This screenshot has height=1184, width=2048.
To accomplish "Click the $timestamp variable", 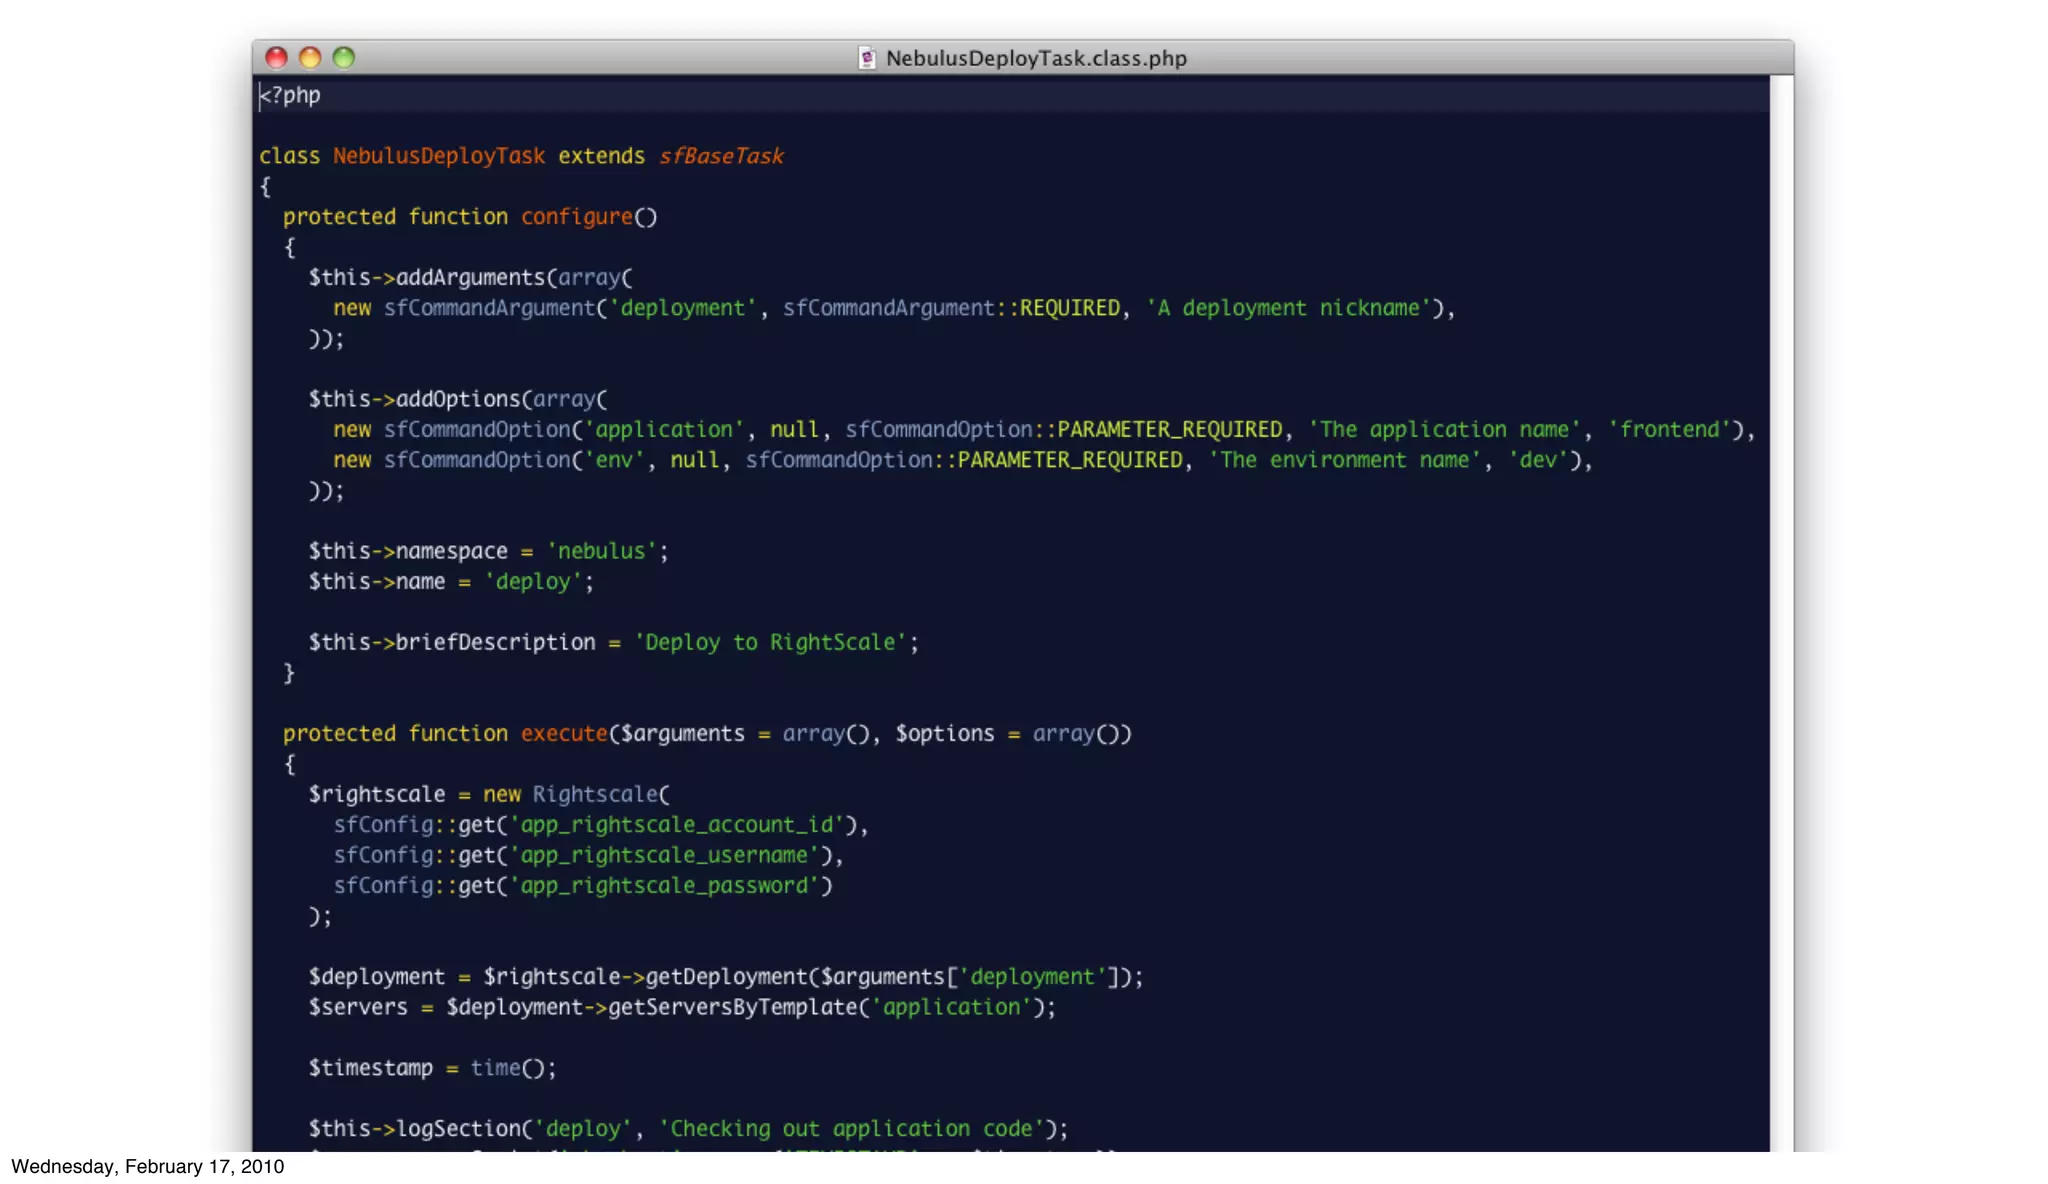I will (x=370, y=1068).
